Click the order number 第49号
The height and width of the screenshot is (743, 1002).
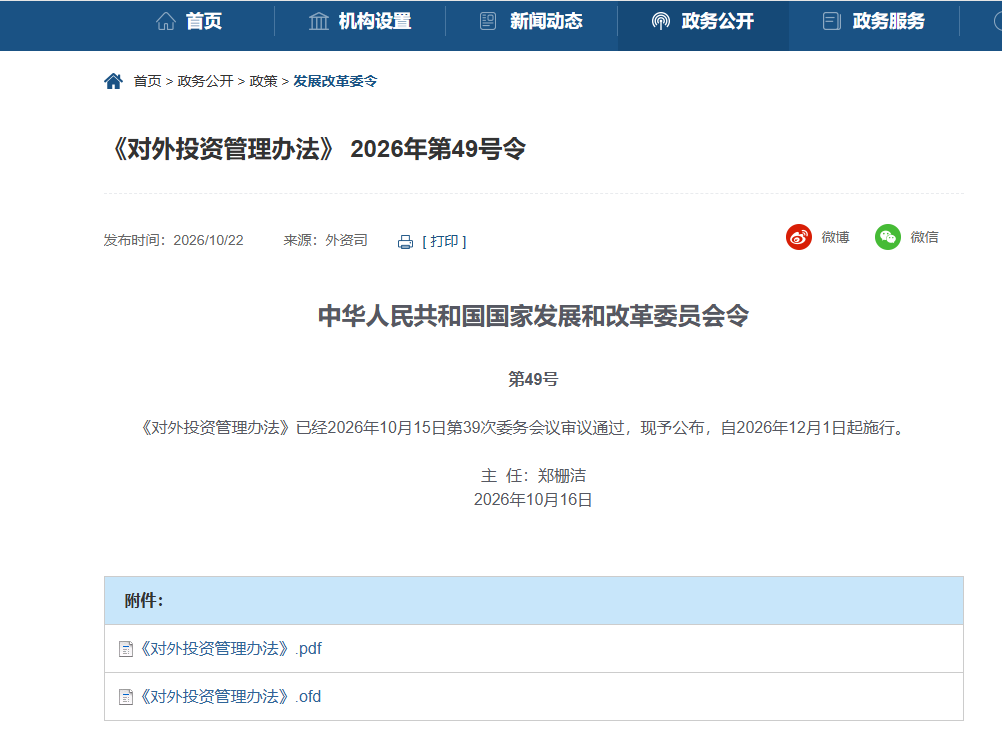534,379
